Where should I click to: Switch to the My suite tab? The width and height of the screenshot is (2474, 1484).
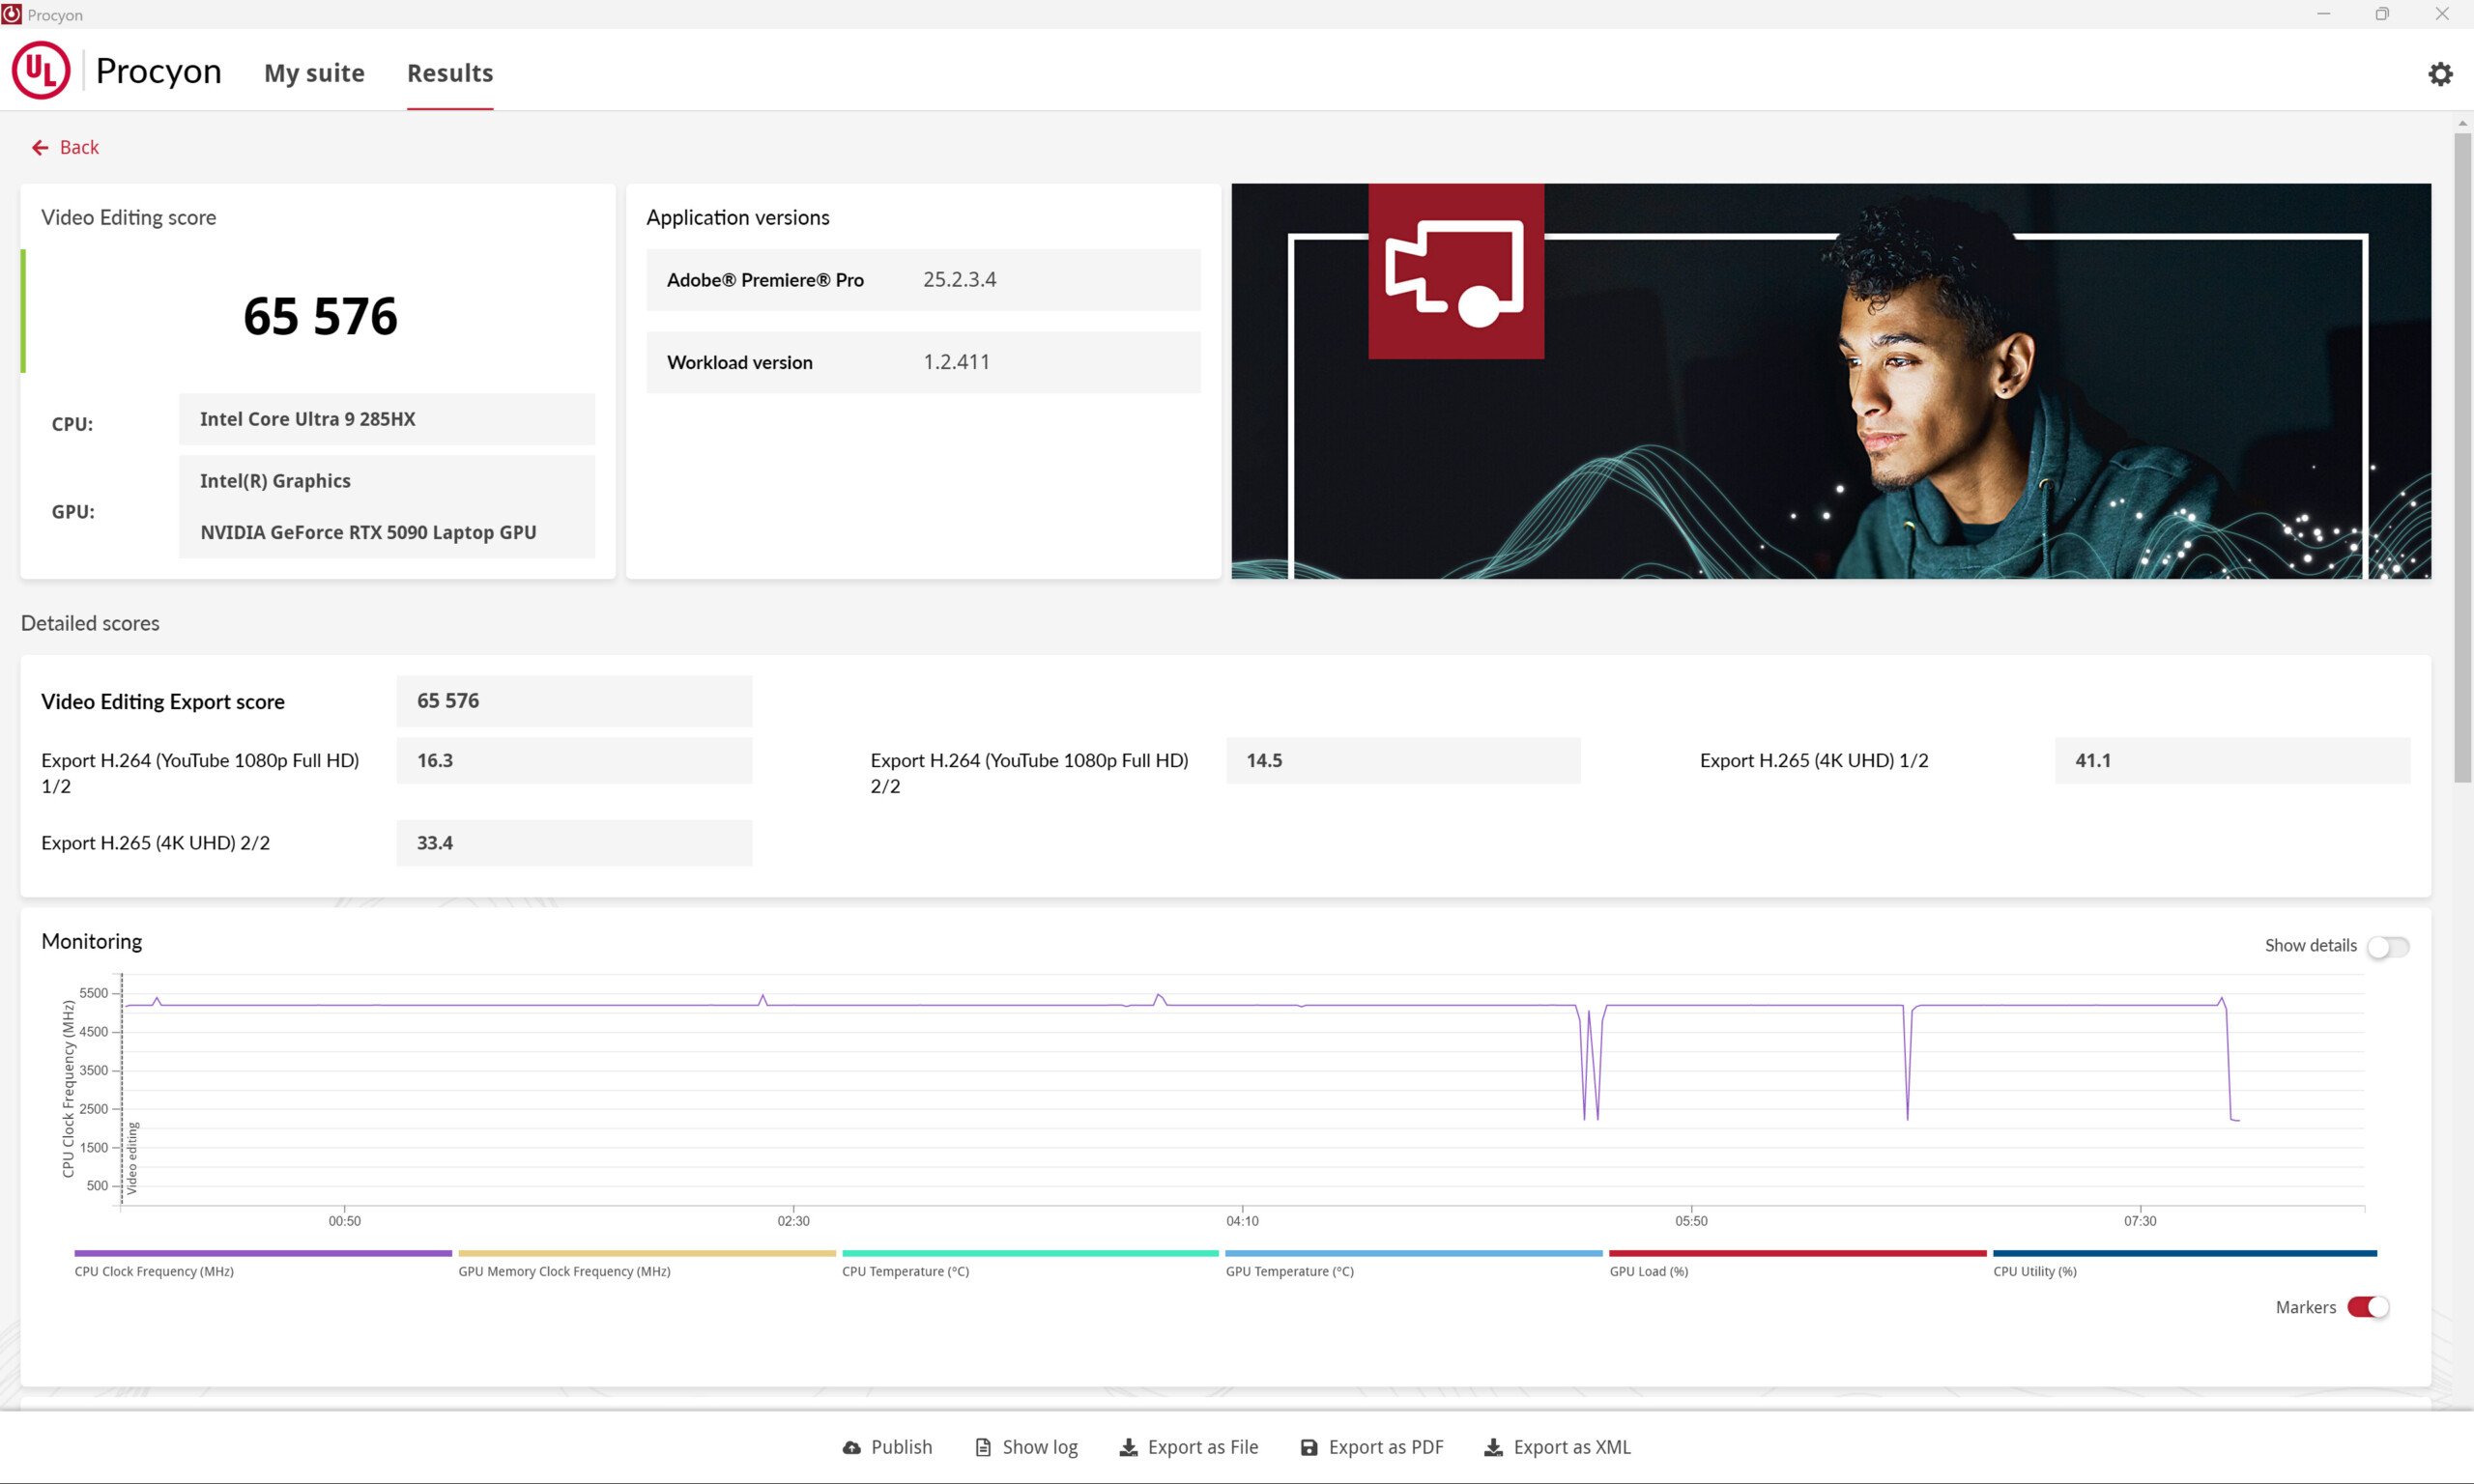click(x=314, y=73)
